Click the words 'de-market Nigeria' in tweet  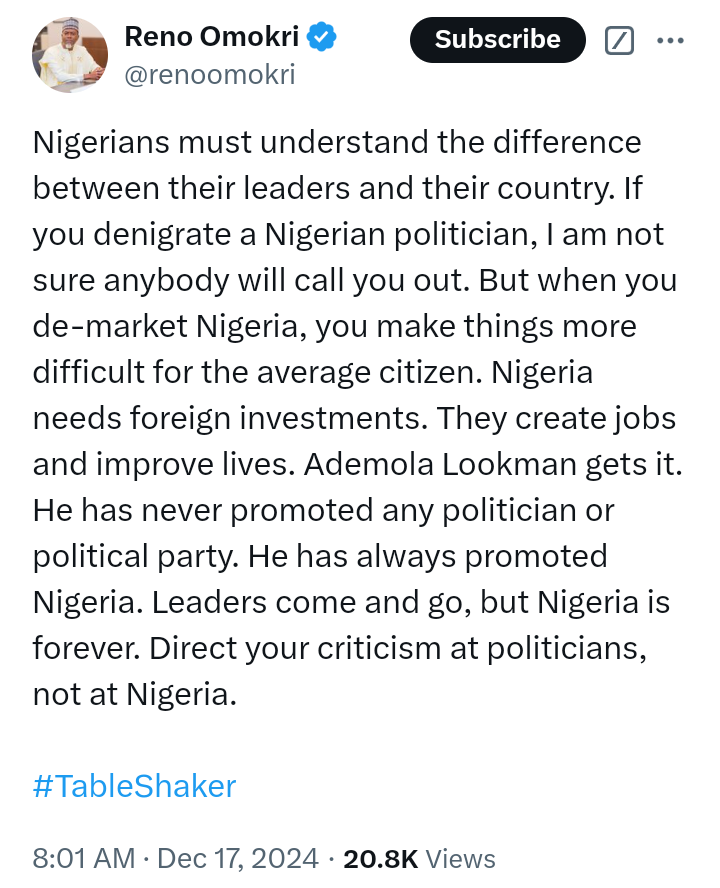point(165,327)
